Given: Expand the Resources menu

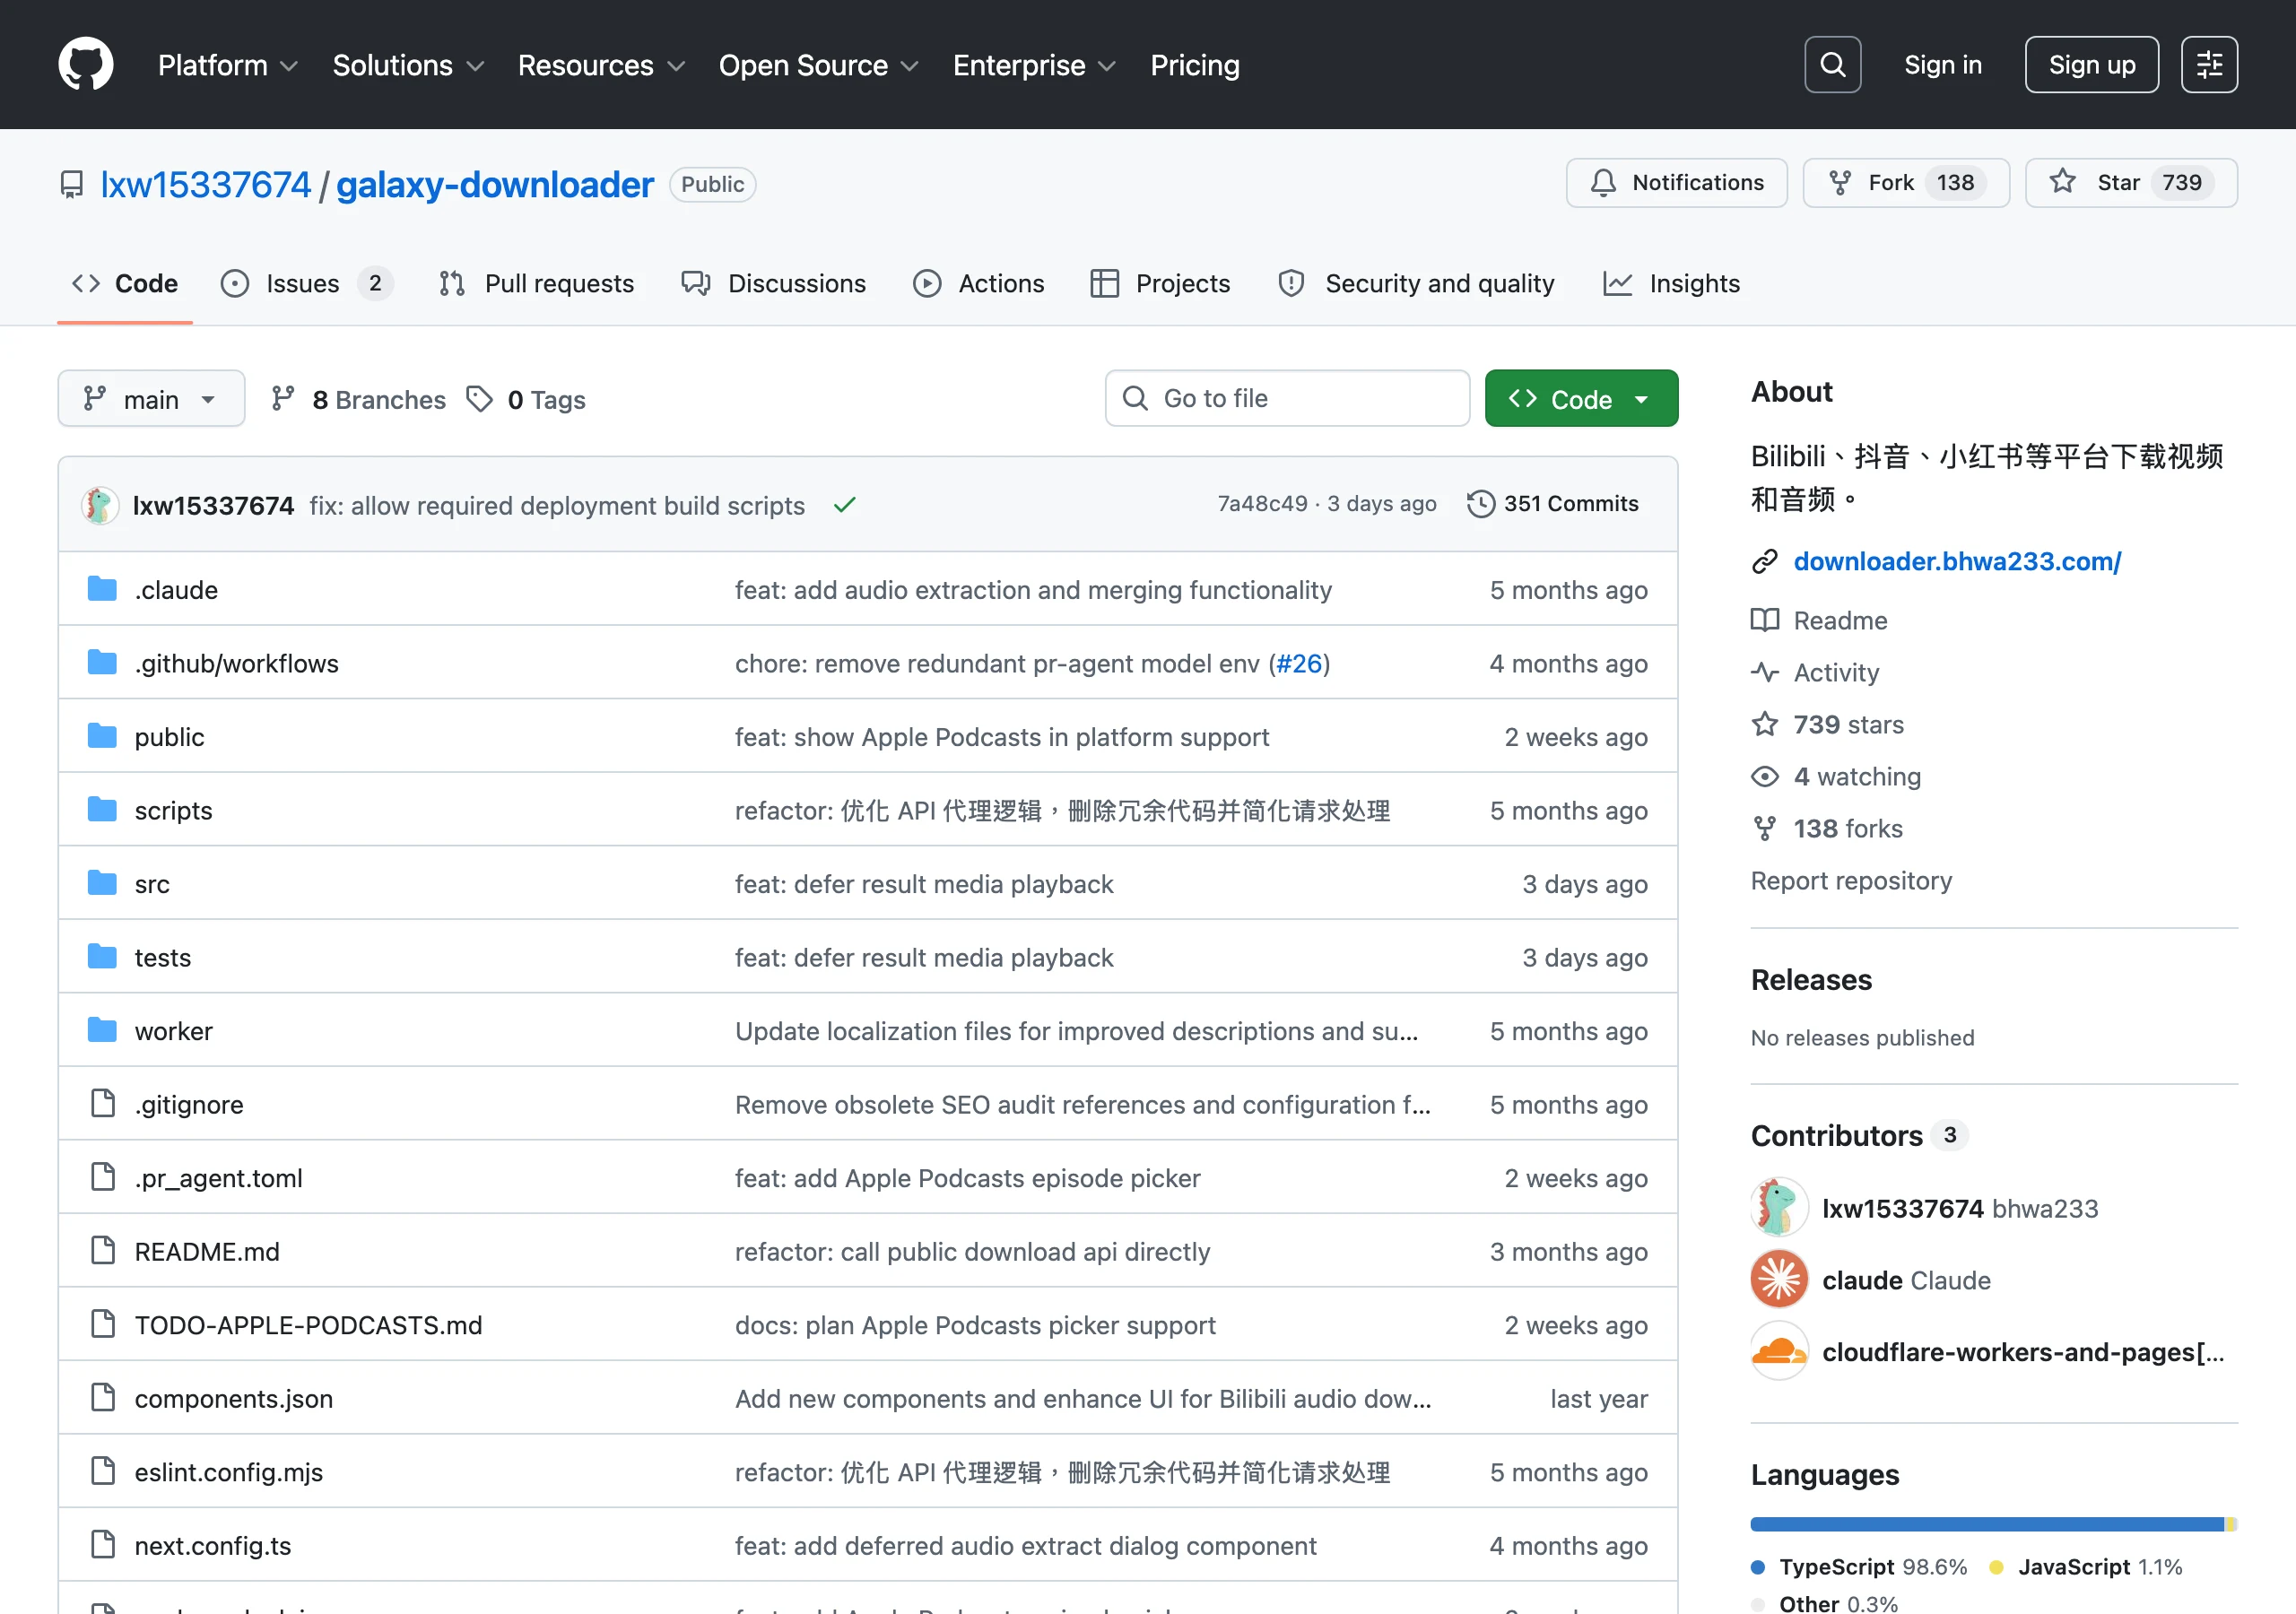Looking at the screenshot, I should pos(601,65).
